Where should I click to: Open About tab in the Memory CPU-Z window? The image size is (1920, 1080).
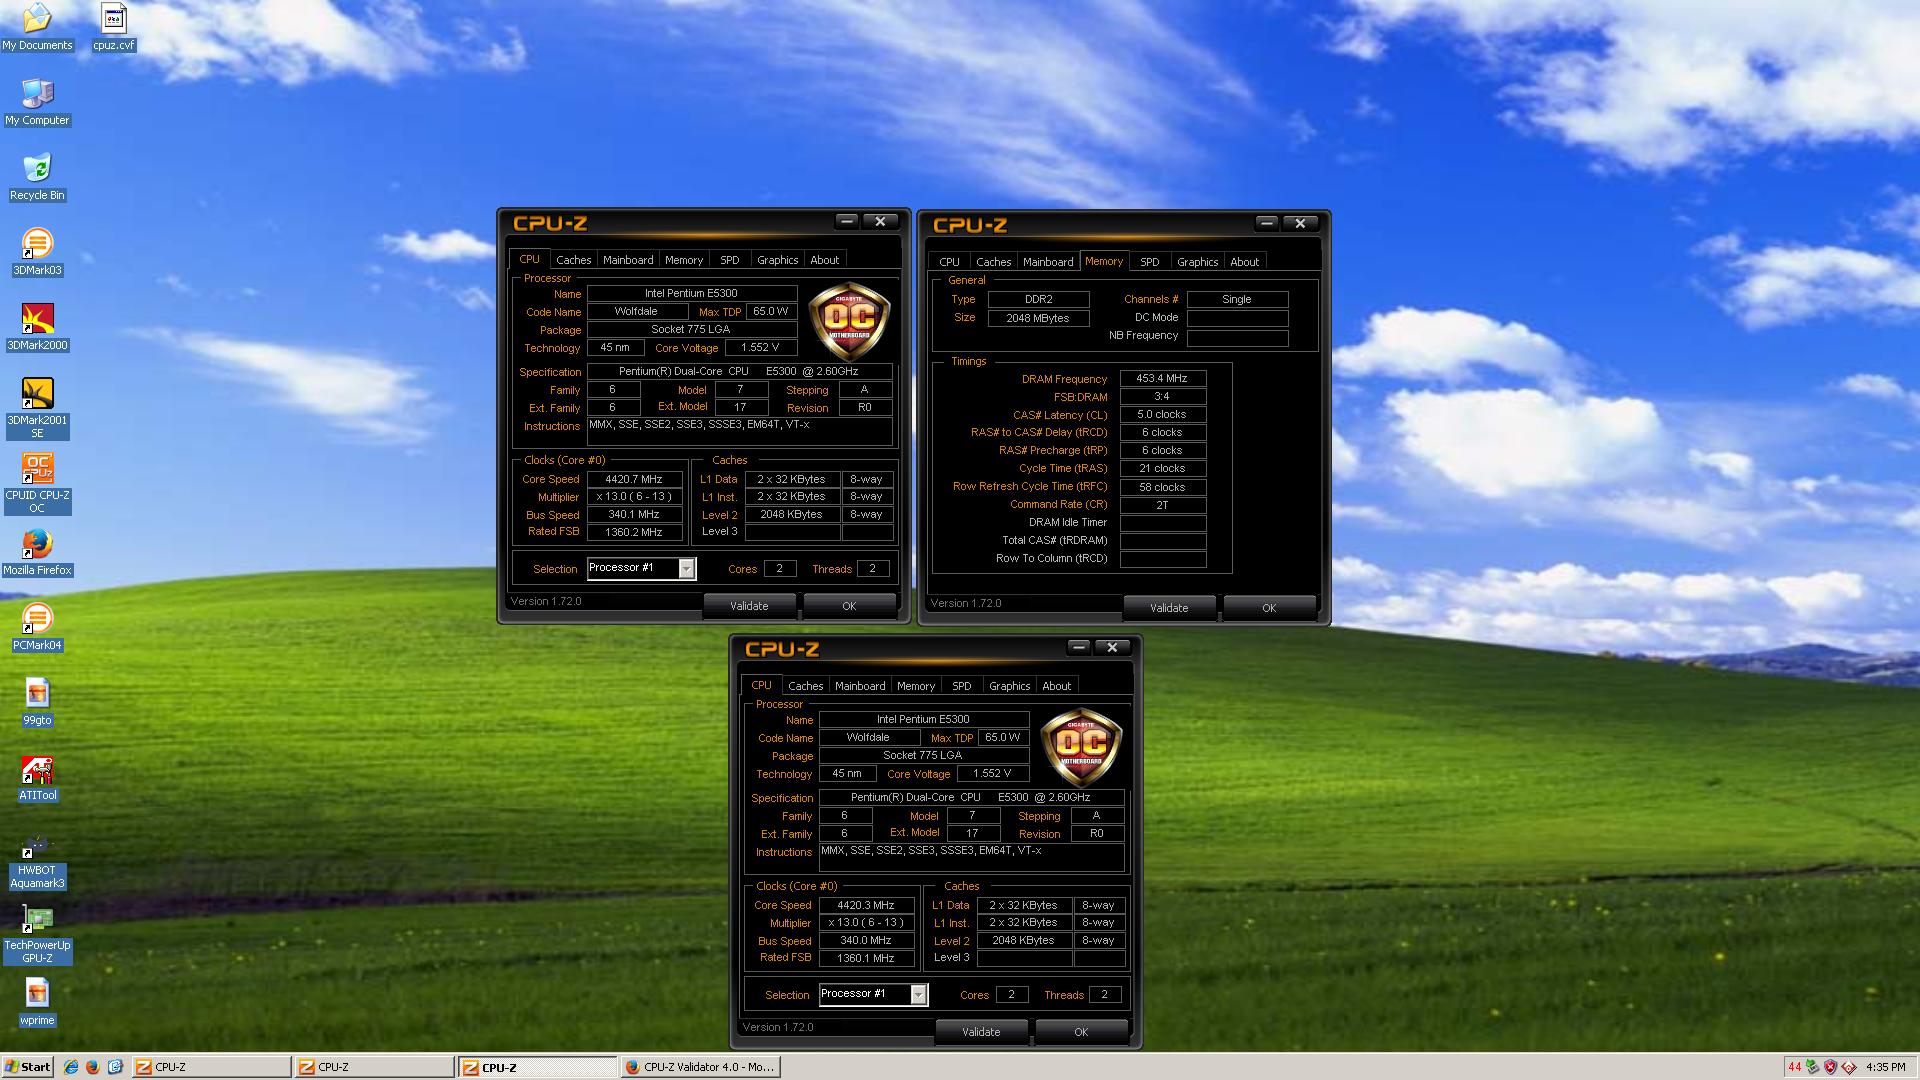pos(1245,262)
